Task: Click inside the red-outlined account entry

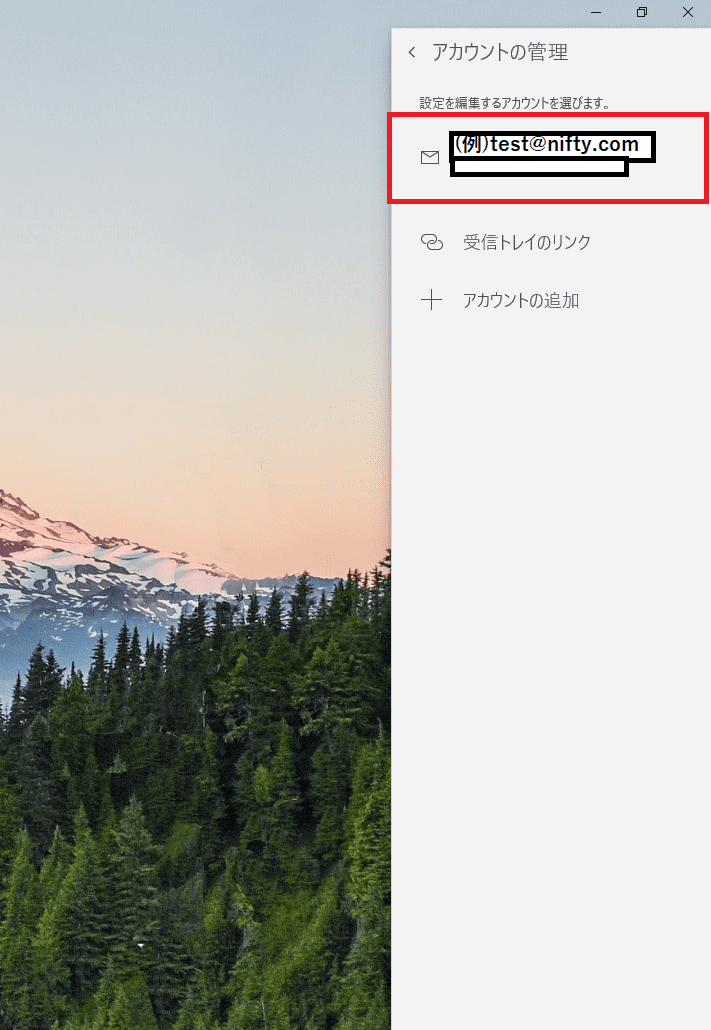Action: click(548, 158)
